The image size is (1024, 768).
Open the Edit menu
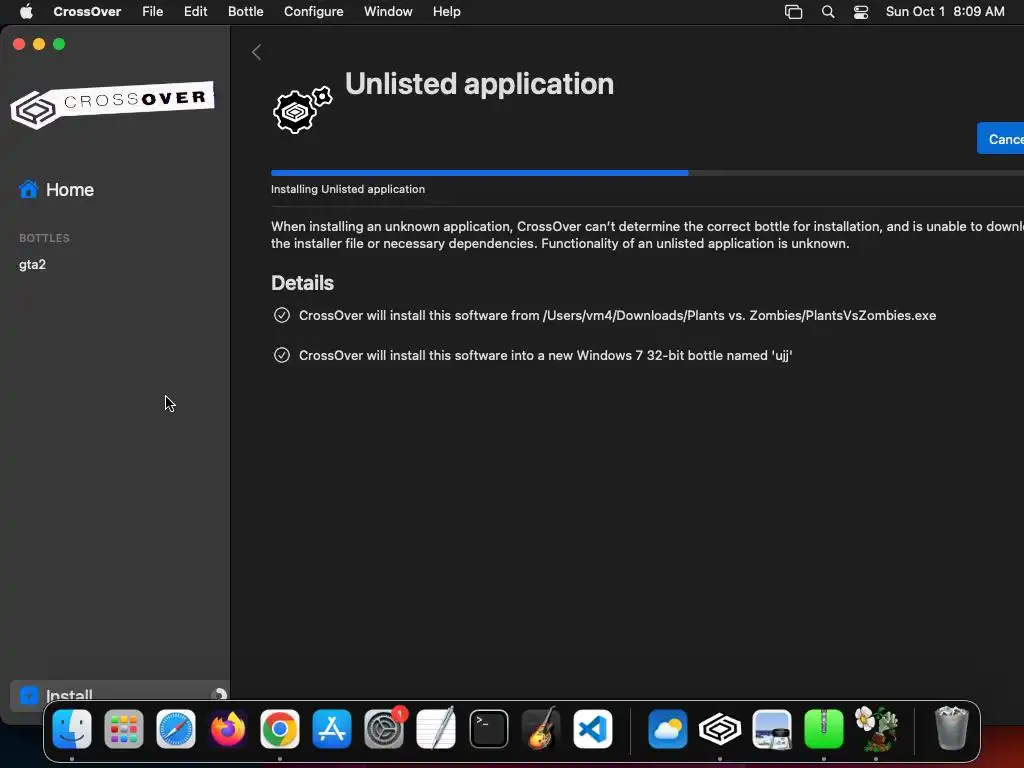[x=195, y=12]
